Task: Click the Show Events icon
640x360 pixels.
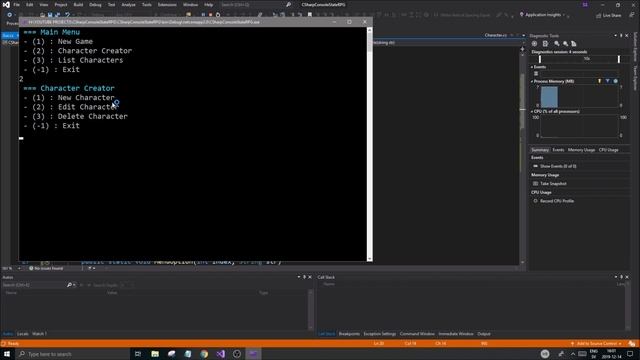Action: (536, 166)
